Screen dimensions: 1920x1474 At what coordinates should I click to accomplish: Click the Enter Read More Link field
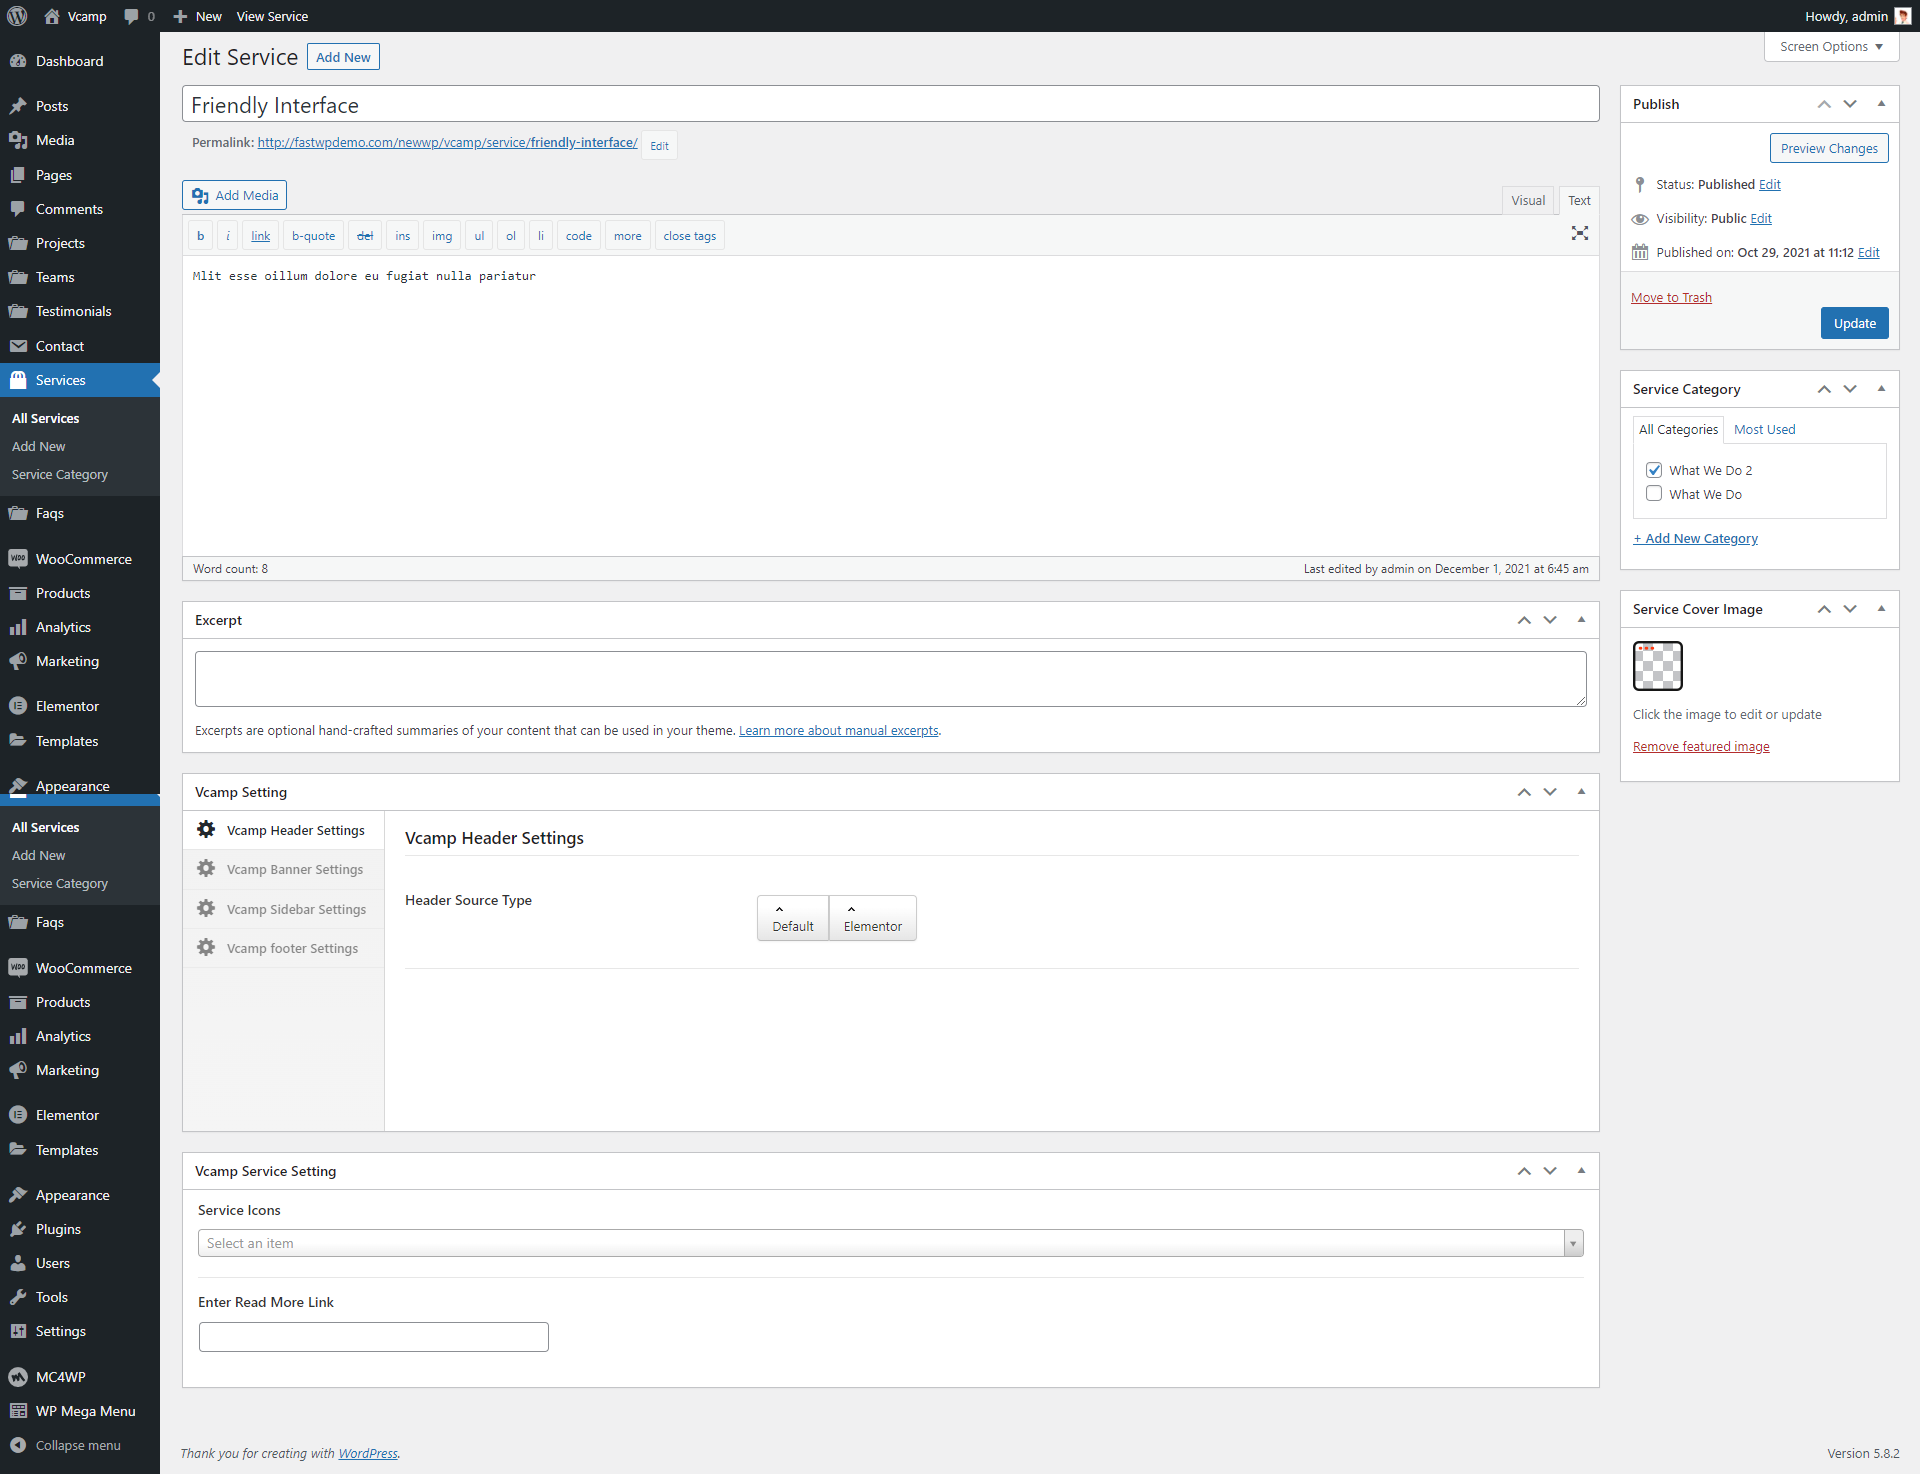(x=373, y=1337)
